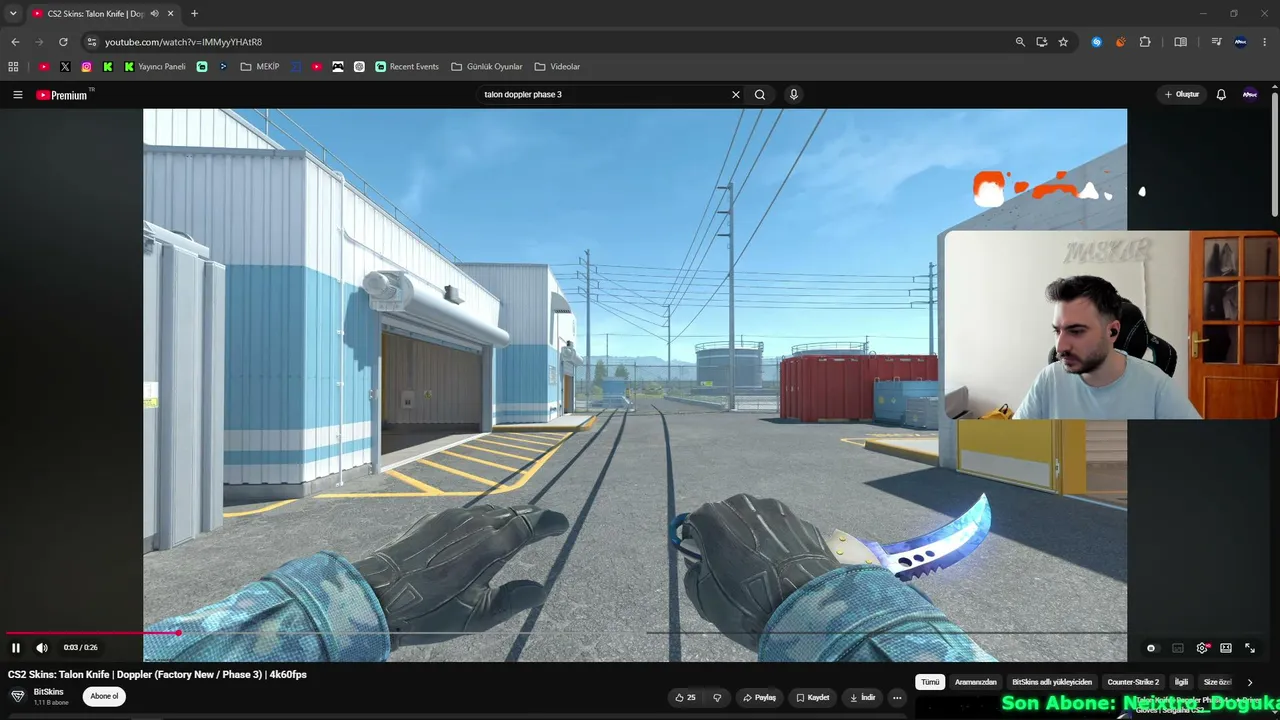Open the Yayıncı Paneli bookmark
This screenshot has height=720, width=1280.
155,67
